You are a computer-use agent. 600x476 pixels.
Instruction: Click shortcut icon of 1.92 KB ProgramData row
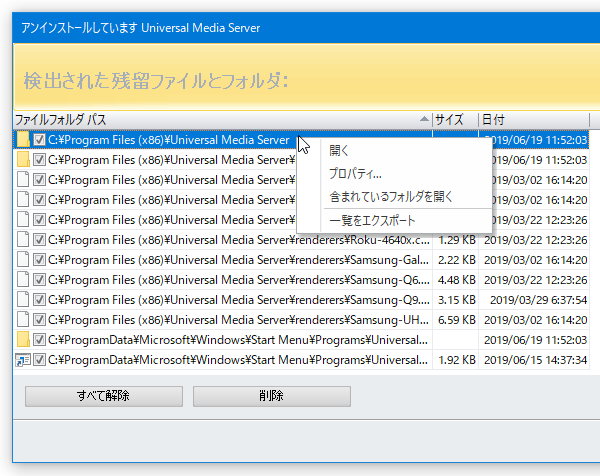[x=23, y=360]
